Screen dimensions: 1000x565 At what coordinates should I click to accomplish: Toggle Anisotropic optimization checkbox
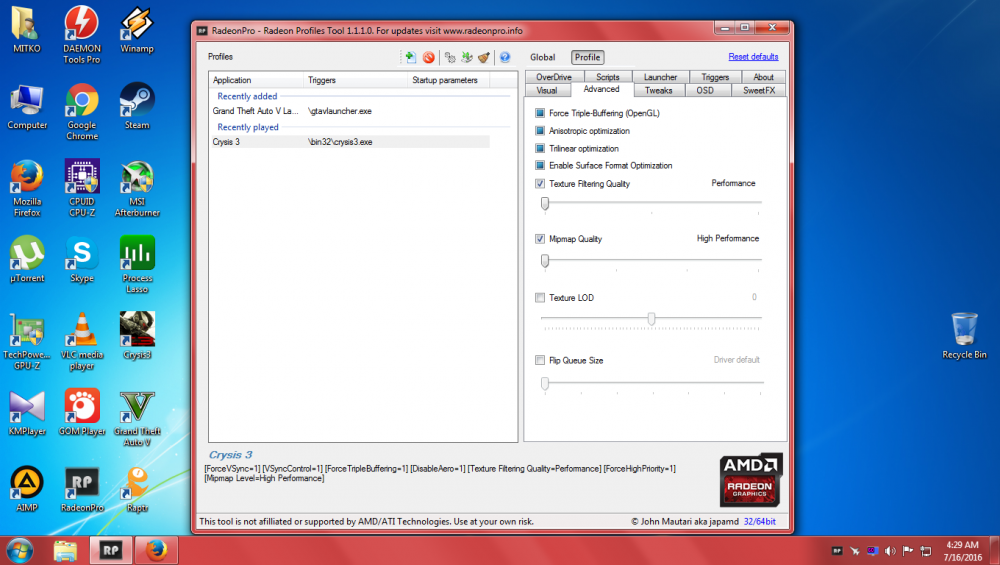point(540,131)
